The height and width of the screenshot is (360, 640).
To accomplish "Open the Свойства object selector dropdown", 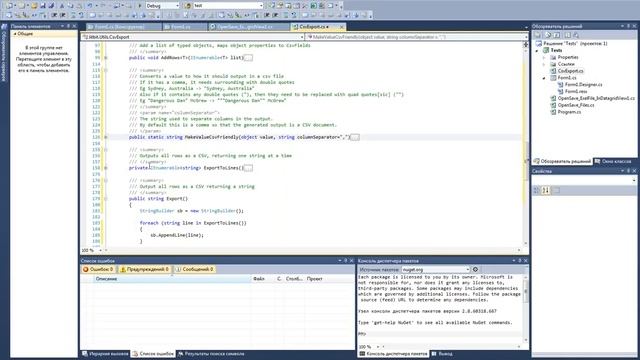I will [634, 180].
